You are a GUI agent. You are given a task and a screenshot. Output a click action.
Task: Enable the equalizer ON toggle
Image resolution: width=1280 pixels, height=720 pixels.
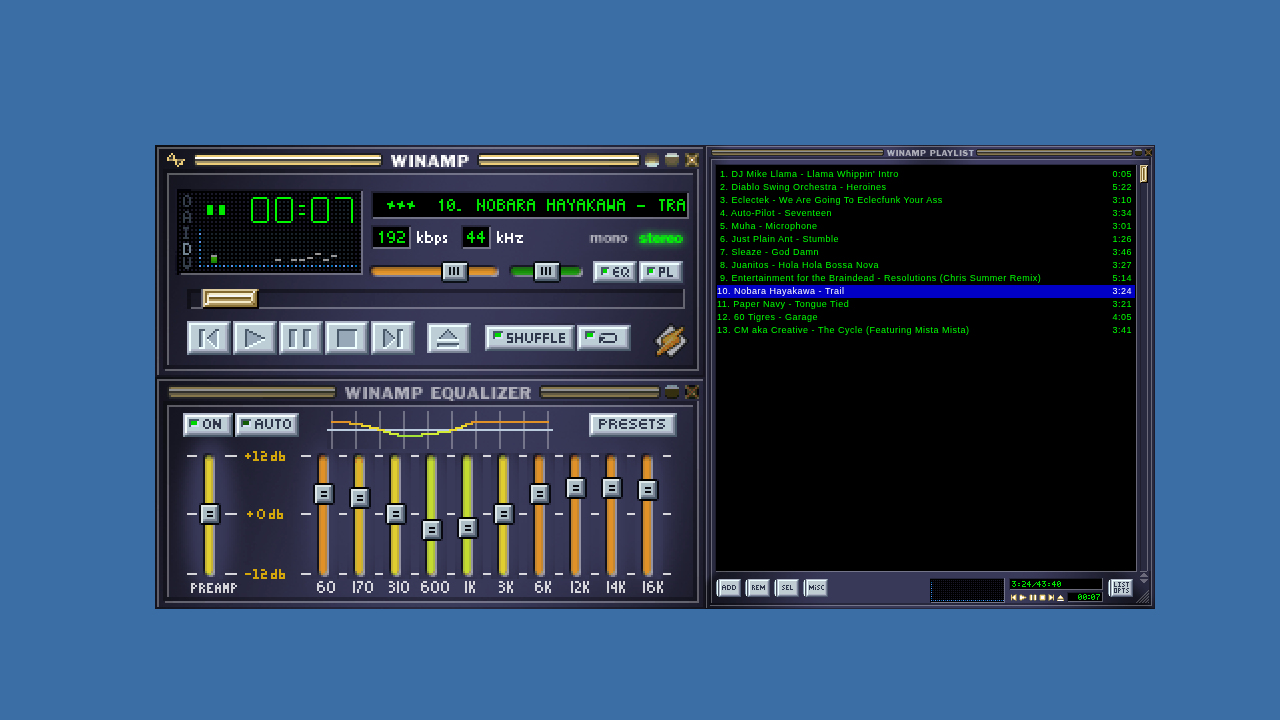coord(206,424)
